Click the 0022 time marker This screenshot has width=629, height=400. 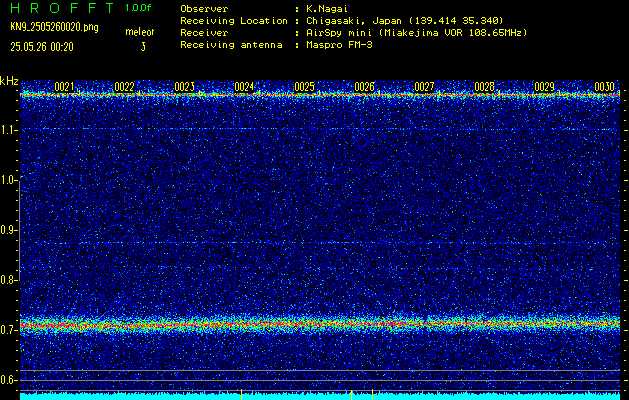pos(124,87)
